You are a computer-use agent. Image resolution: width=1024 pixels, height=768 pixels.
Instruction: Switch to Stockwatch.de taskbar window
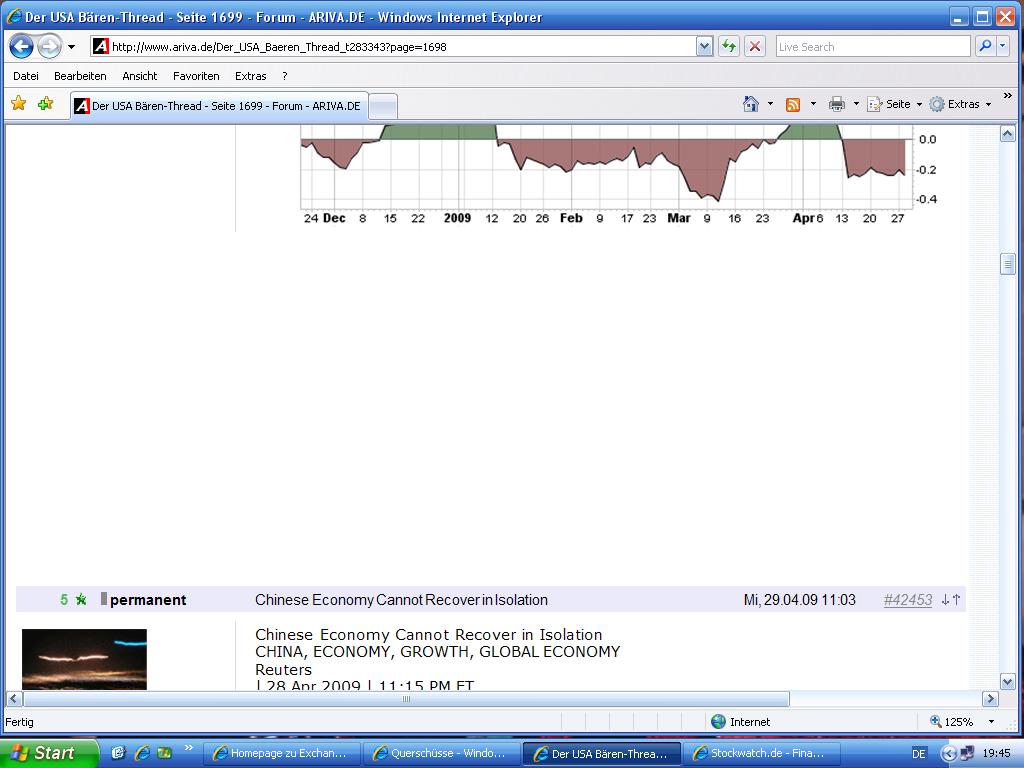(x=760, y=754)
